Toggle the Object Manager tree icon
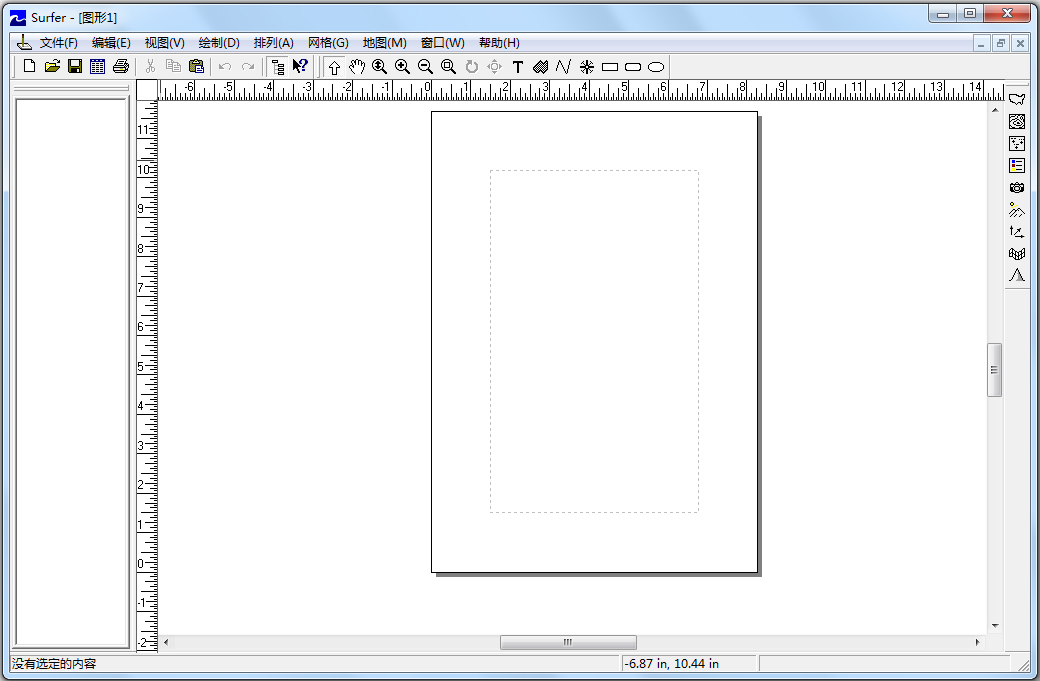1040x681 pixels. [278, 67]
